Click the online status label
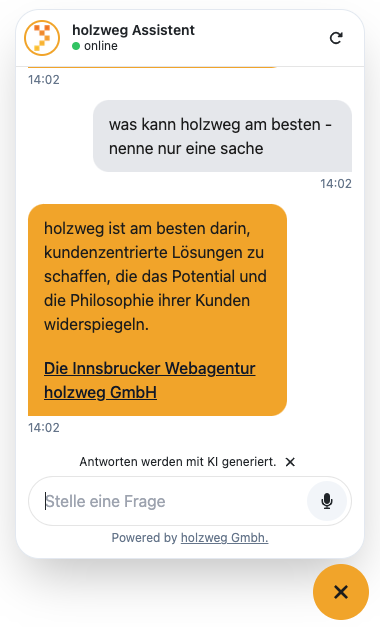 click(x=101, y=46)
